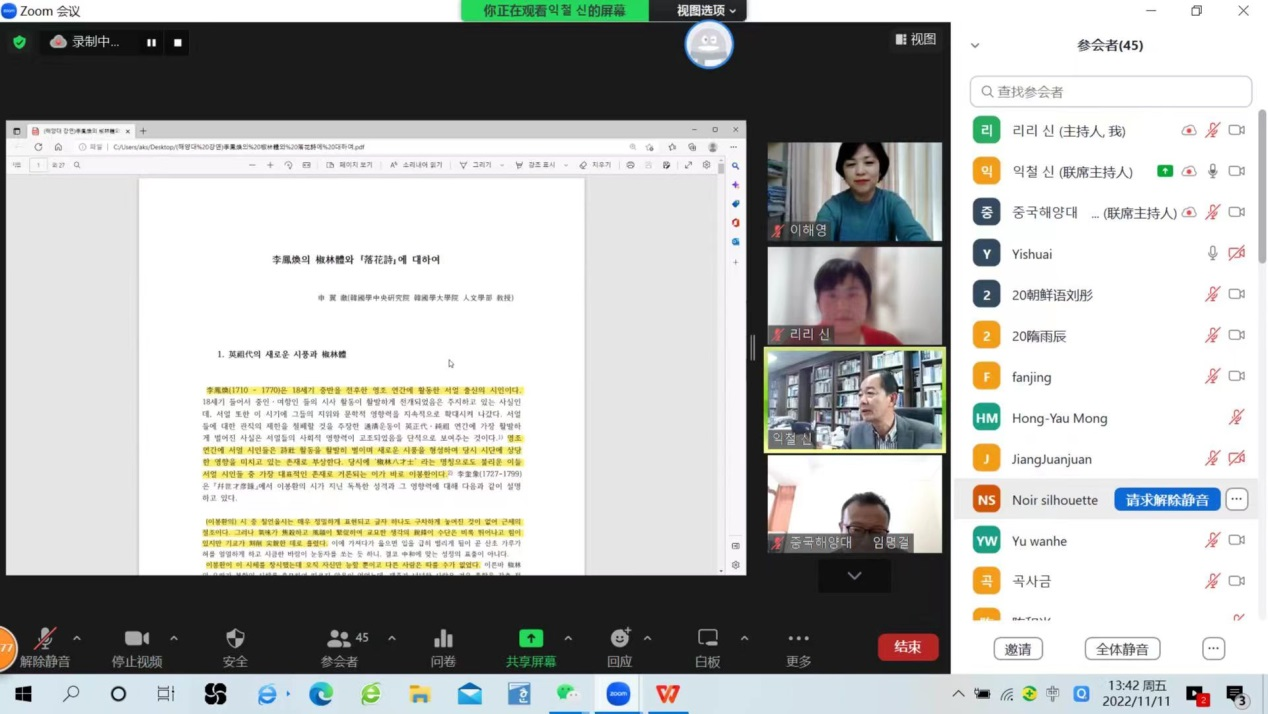Open the 安全 security options
Screen dimensions: 1268x714
pos(235,647)
